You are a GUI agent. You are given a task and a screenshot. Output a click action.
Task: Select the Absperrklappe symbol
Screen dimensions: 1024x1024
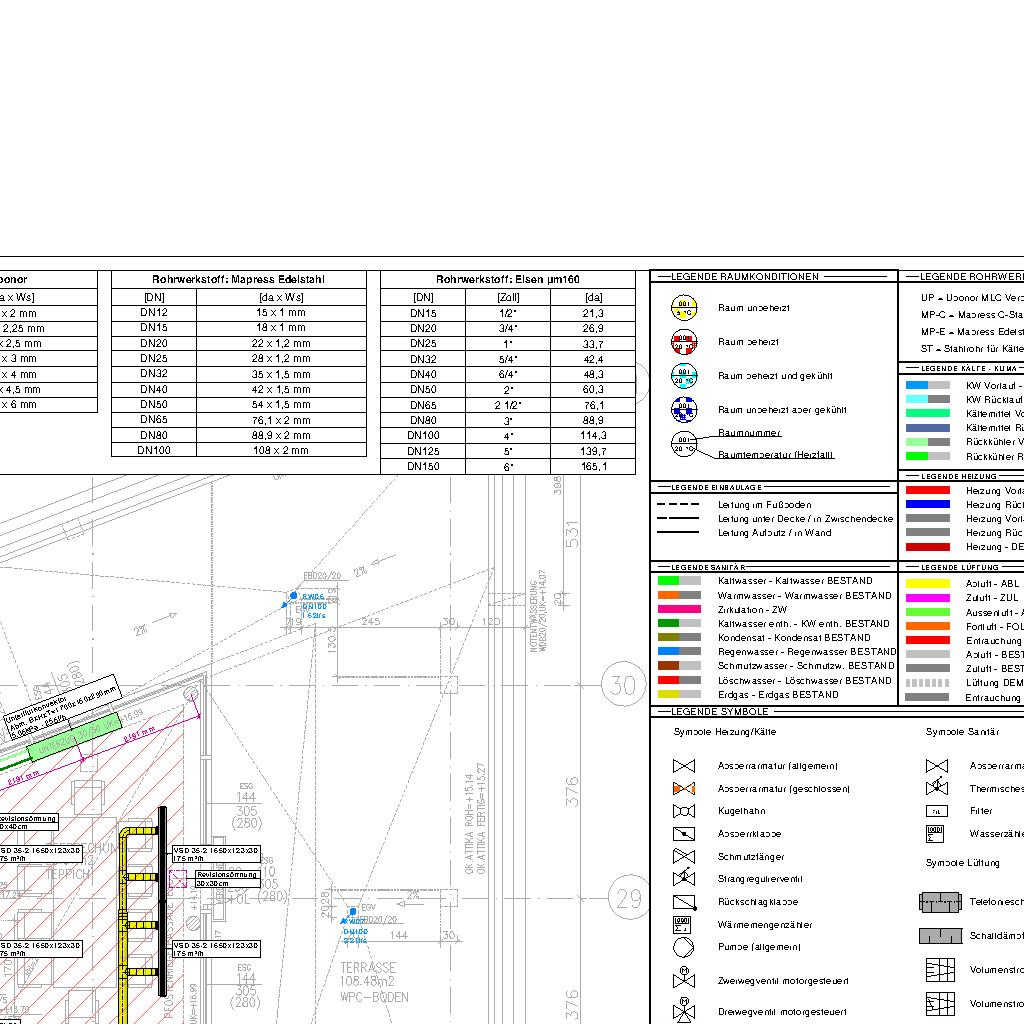point(684,834)
